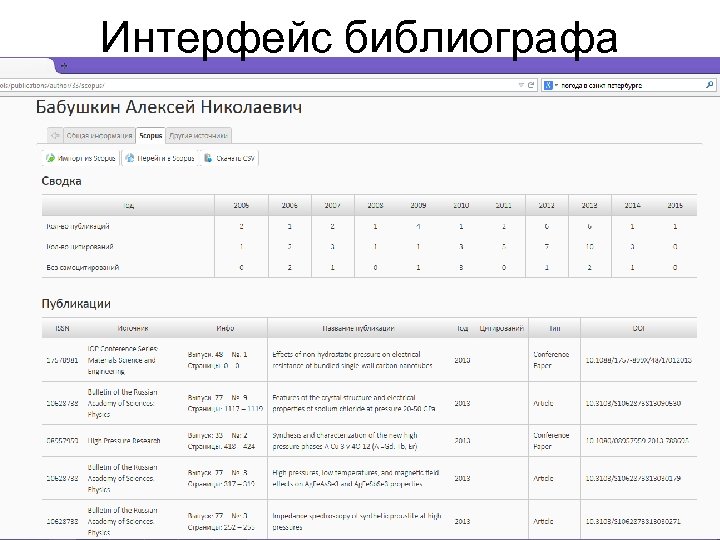Viewport: 720px width, 540px height.
Task: Click the Кол-во публикаций row label
Action: point(78,226)
